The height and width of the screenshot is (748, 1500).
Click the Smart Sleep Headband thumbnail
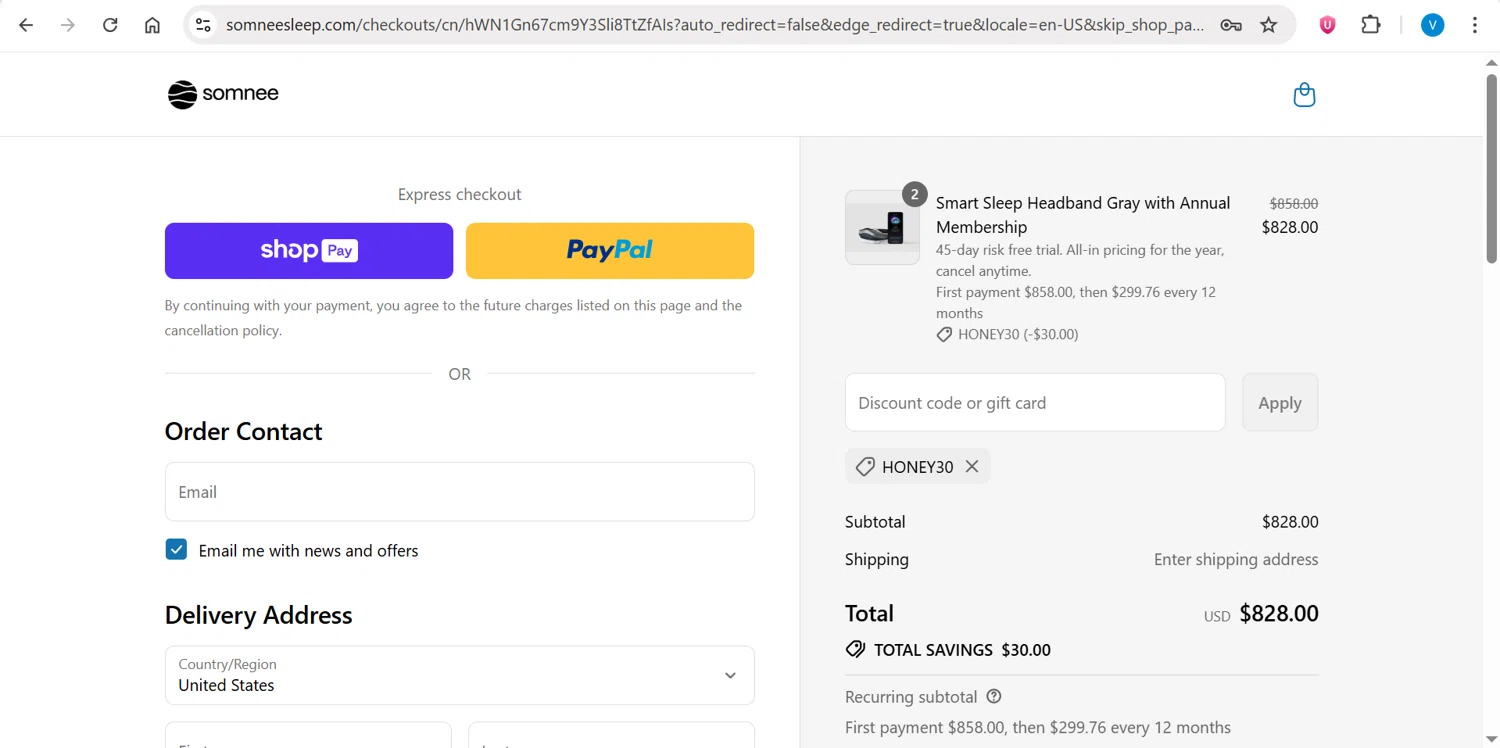click(882, 228)
